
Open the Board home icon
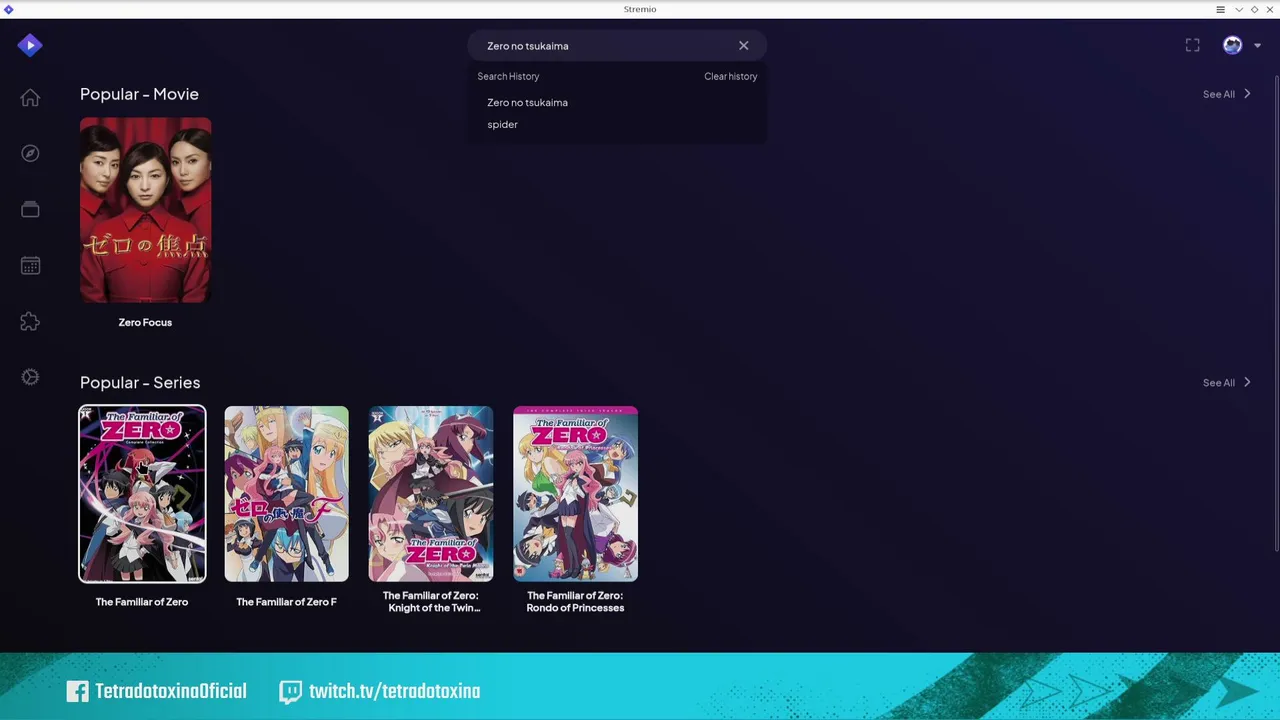30,97
